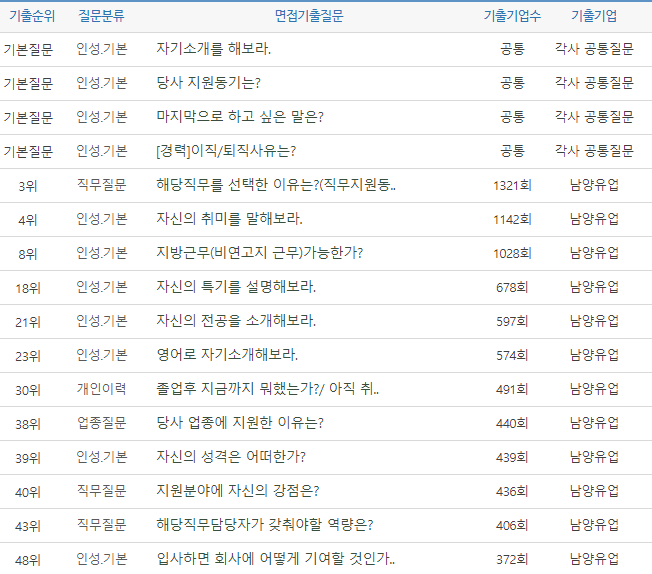Click the 면접기출질문 column header
Image resolution: width=652 pixels, height=574 pixels.
pos(309,16)
